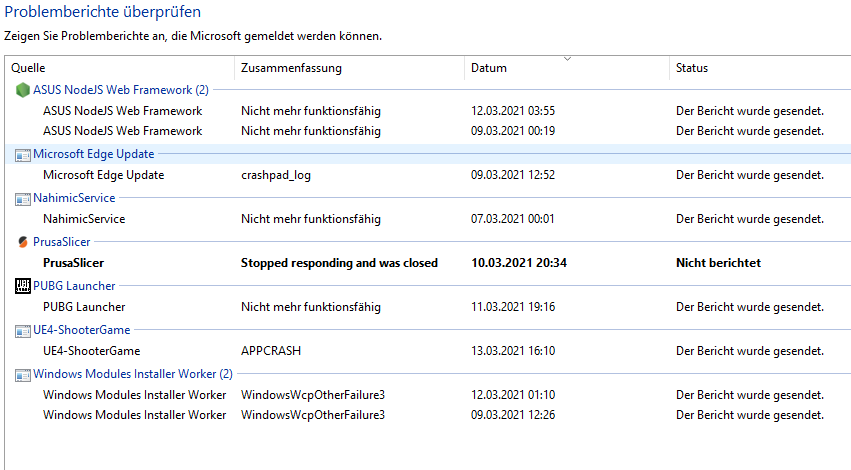Collapse the Microsoft Edge Update group header

tap(93, 154)
